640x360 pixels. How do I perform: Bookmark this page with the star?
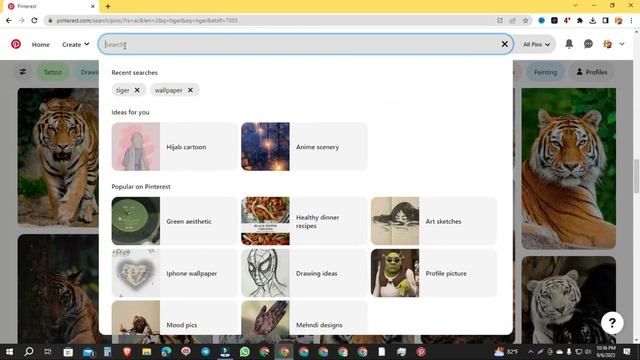[x=525, y=20]
